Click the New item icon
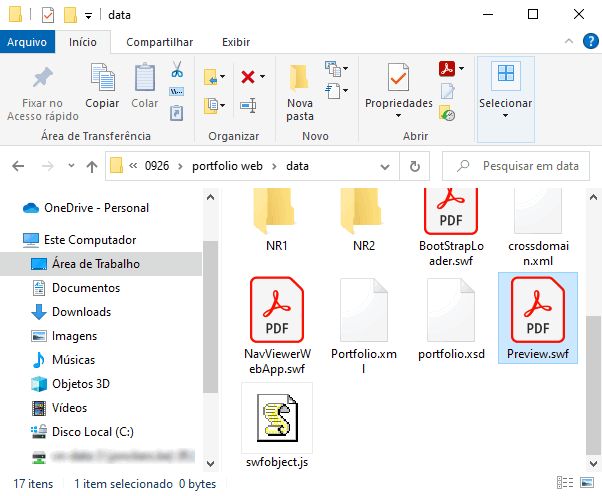This screenshot has height=496, width=602. (332, 69)
